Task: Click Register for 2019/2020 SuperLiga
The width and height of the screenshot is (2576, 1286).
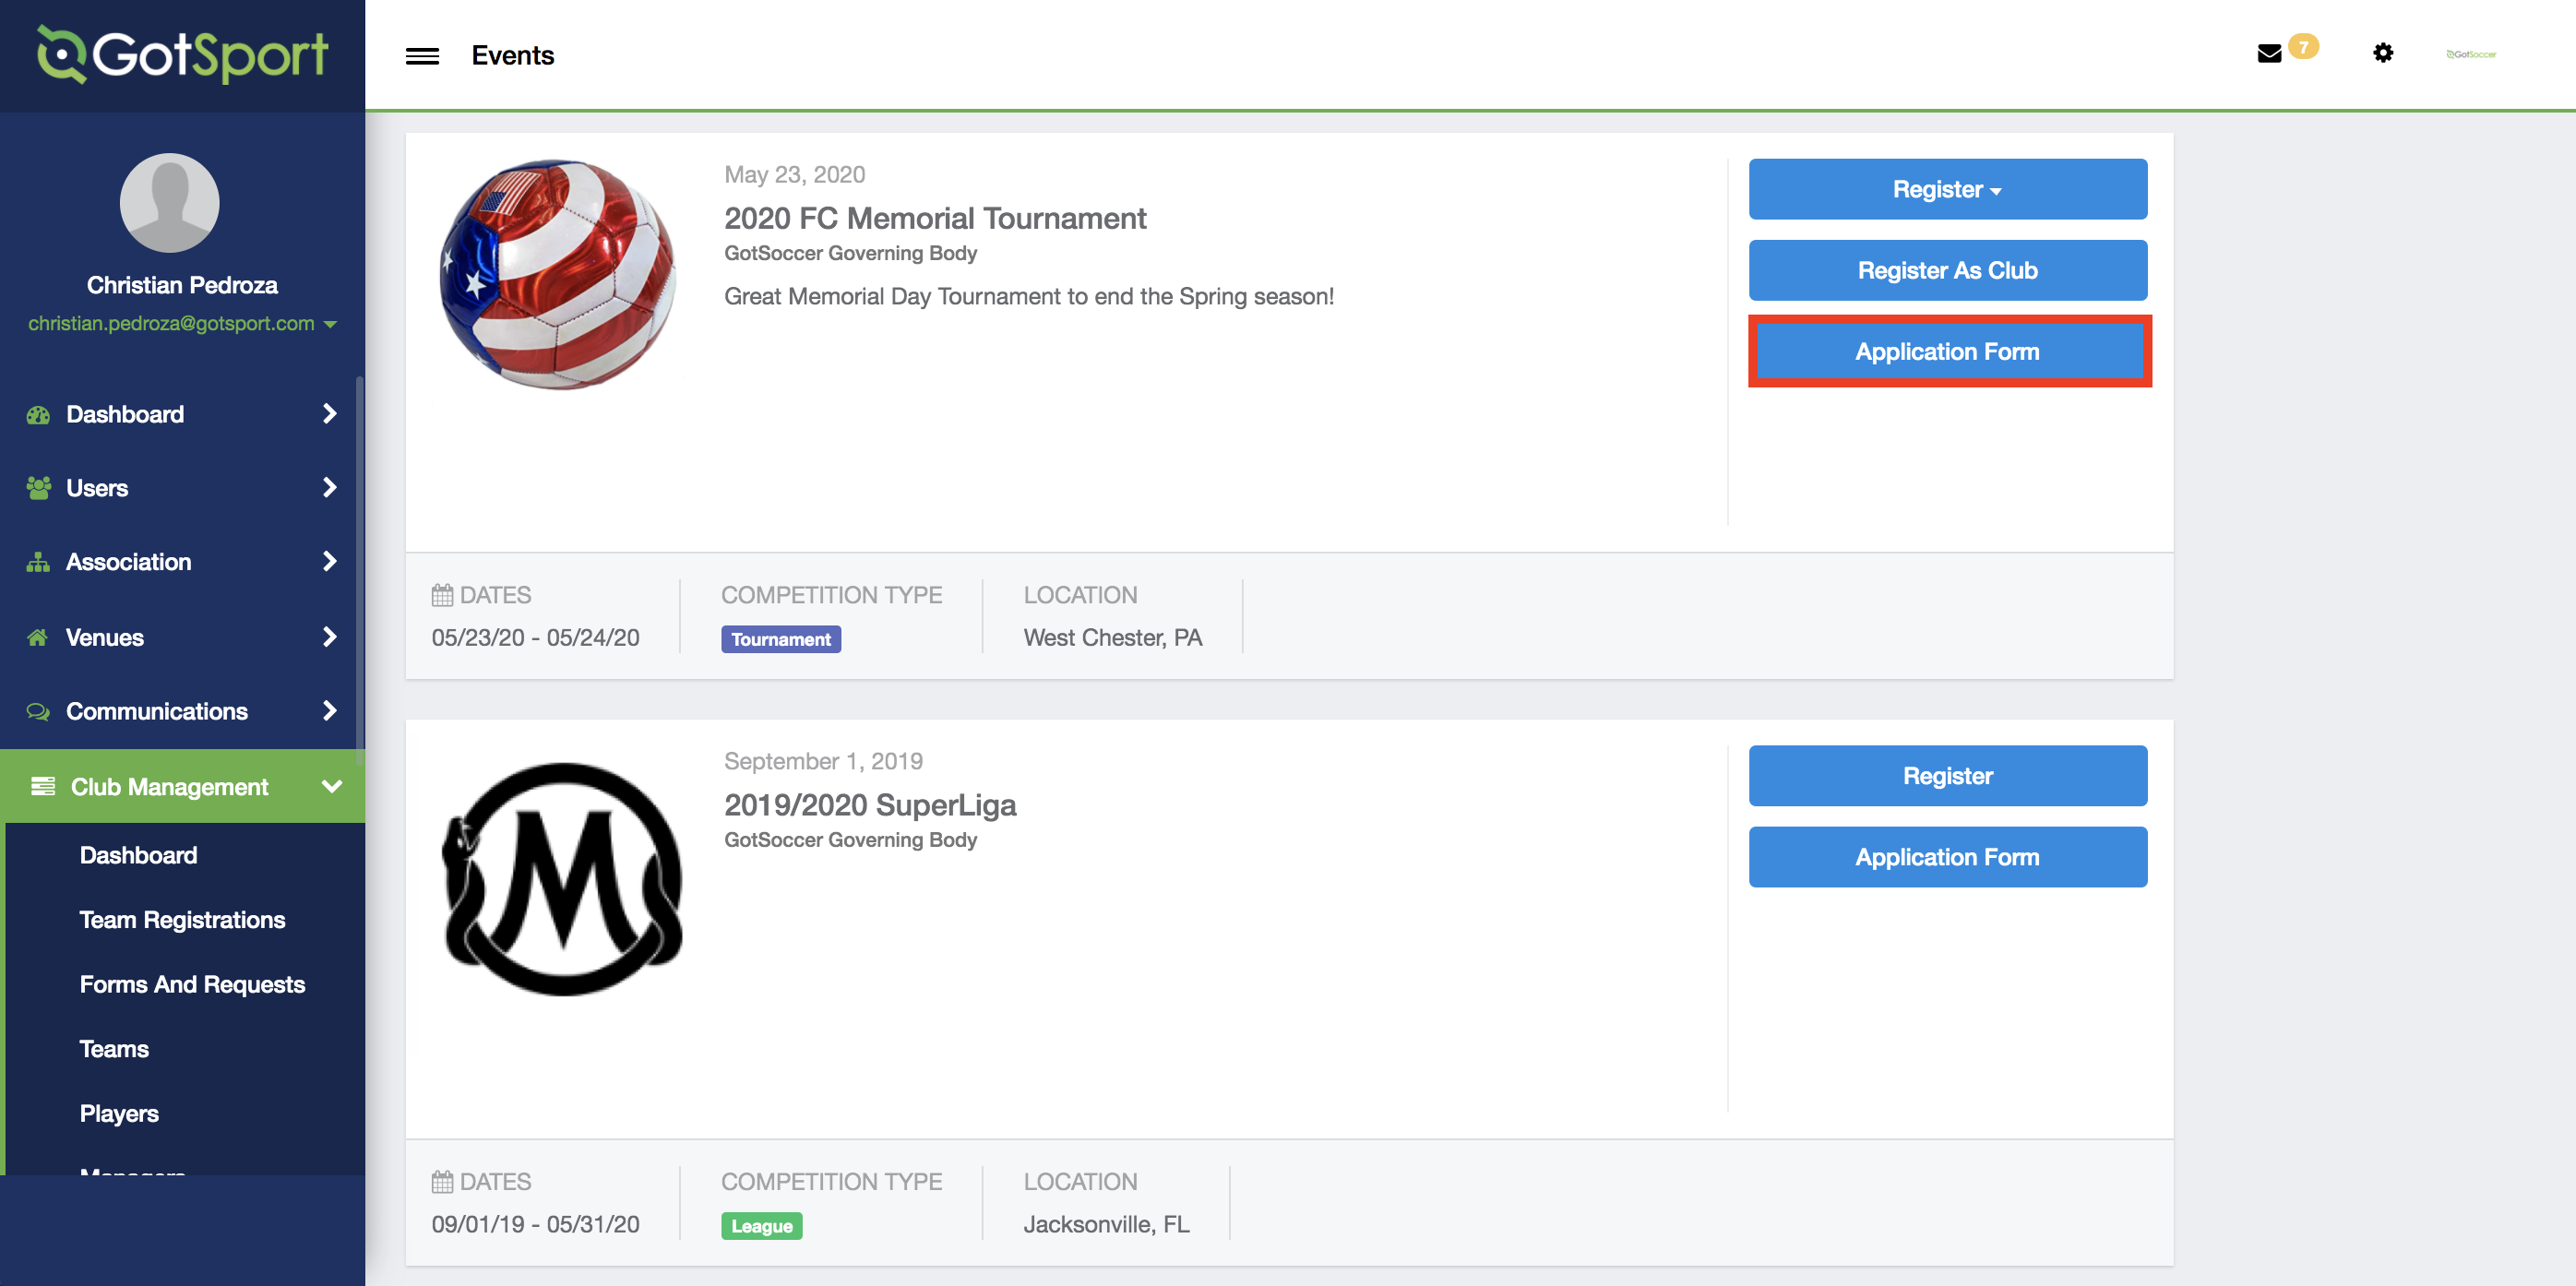Action: (x=1947, y=775)
